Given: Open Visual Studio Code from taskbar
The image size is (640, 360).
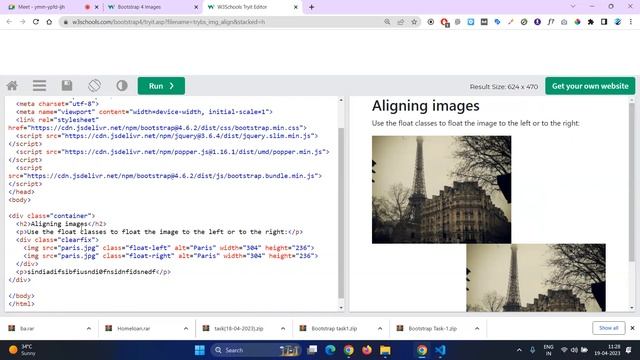Looking at the screenshot, I should tap(440, 350).
